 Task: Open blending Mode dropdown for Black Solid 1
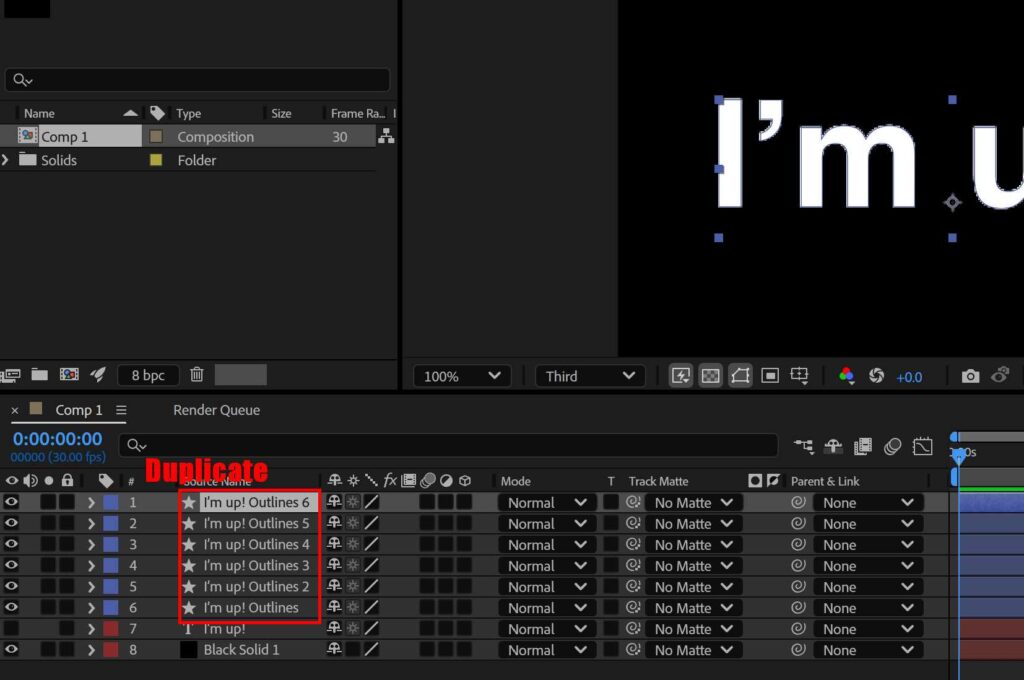(547, 650)
